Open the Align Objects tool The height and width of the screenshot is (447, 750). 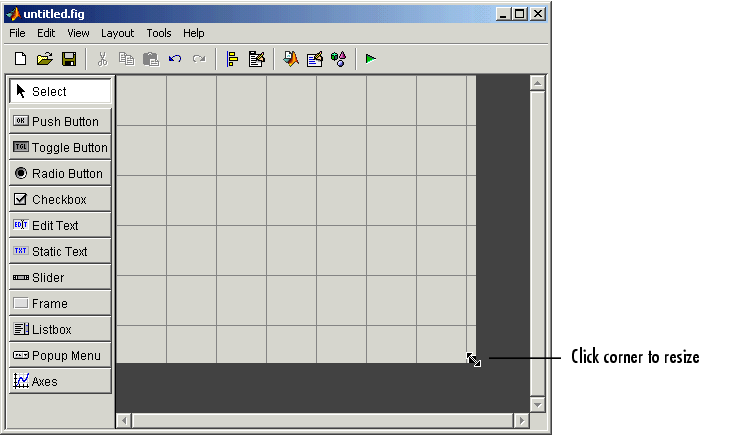pos(232,59)
